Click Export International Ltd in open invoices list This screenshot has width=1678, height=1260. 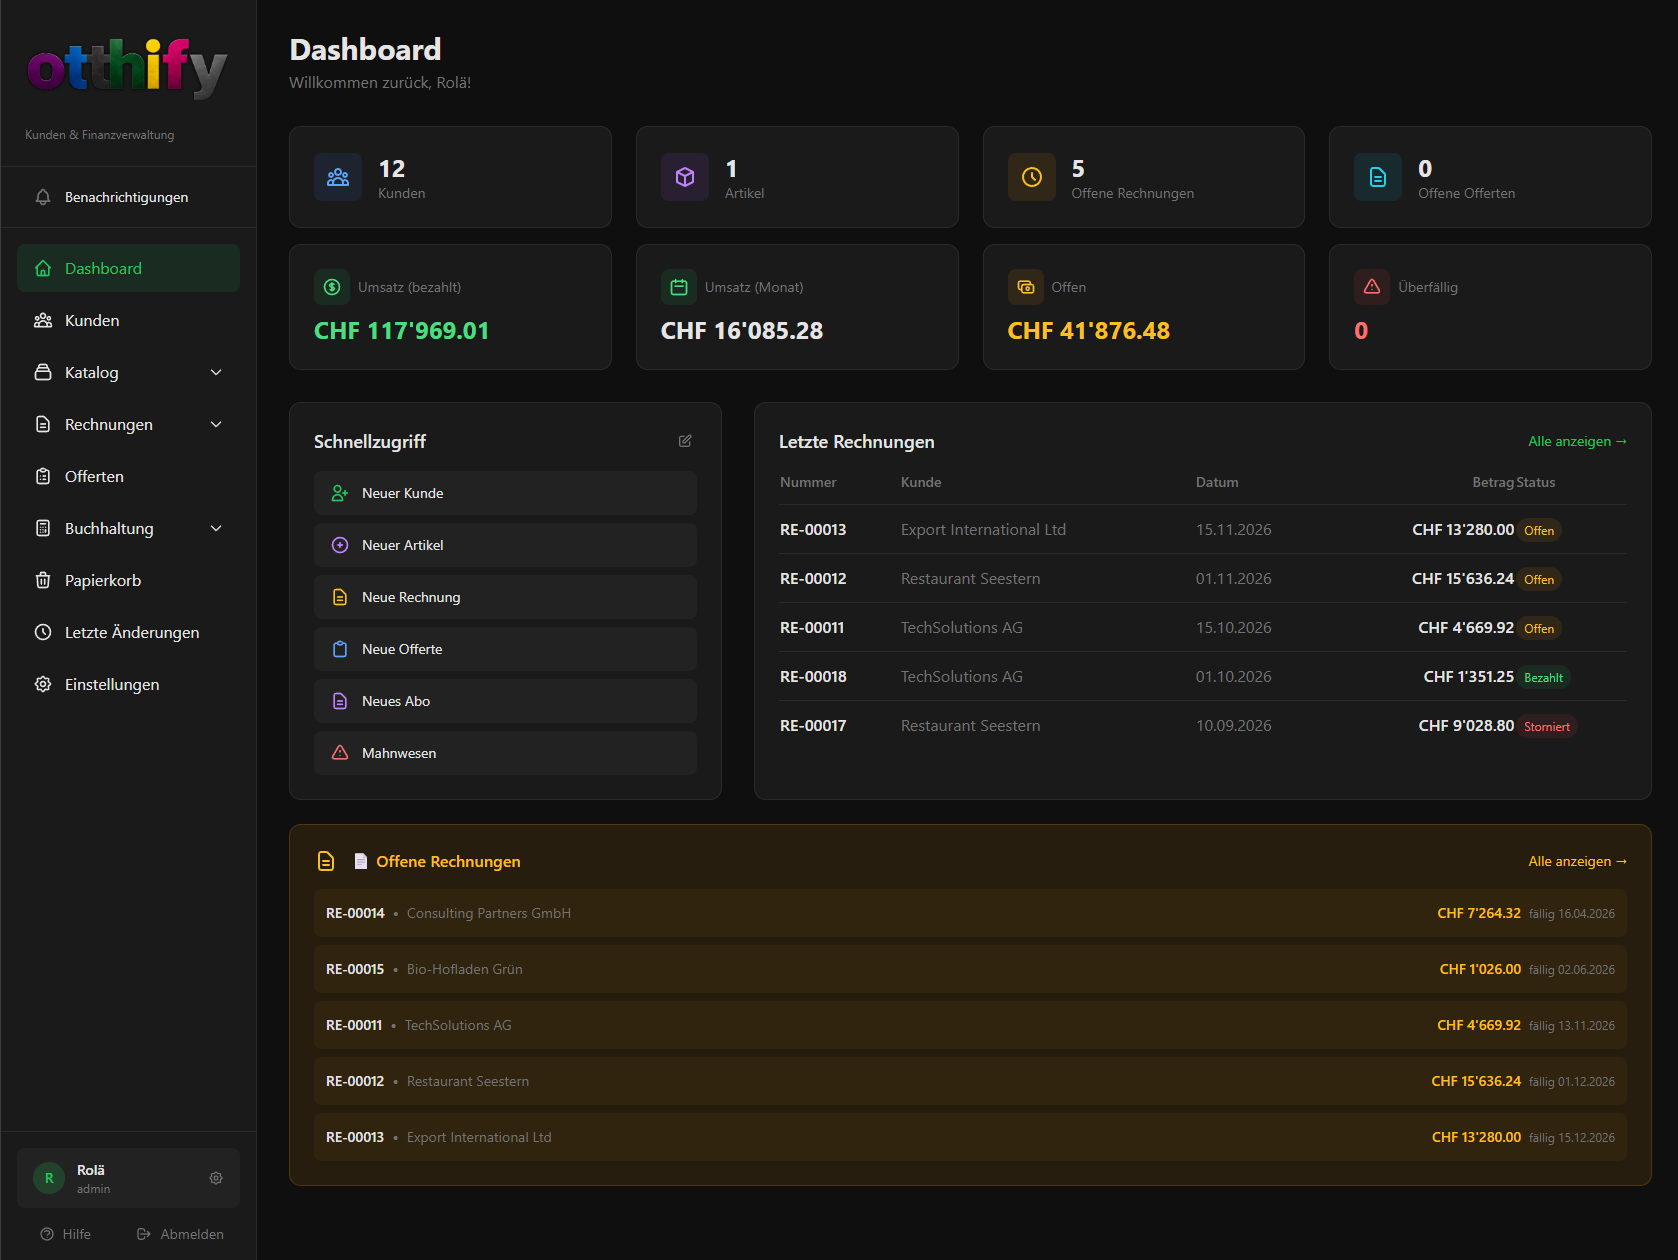[479, 1137]
